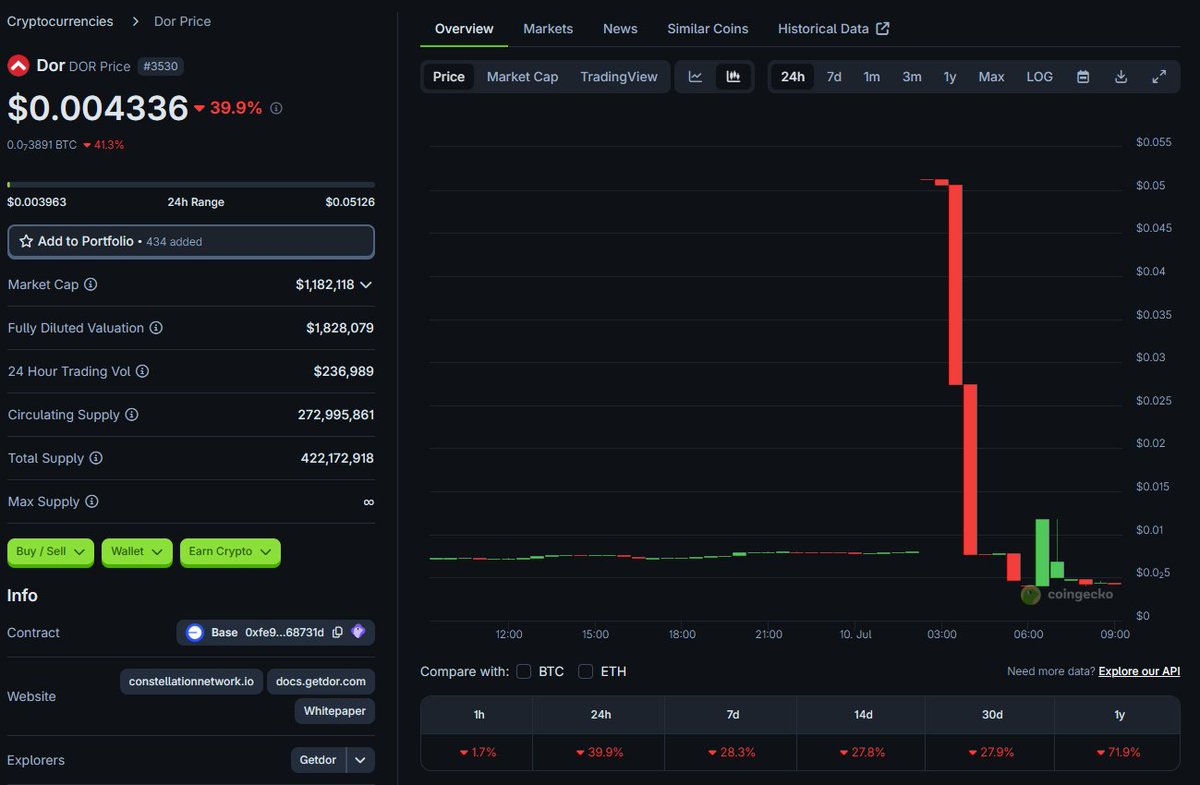
Task: Visit constellationnetwork.io website link
Action: click(191, 681)
